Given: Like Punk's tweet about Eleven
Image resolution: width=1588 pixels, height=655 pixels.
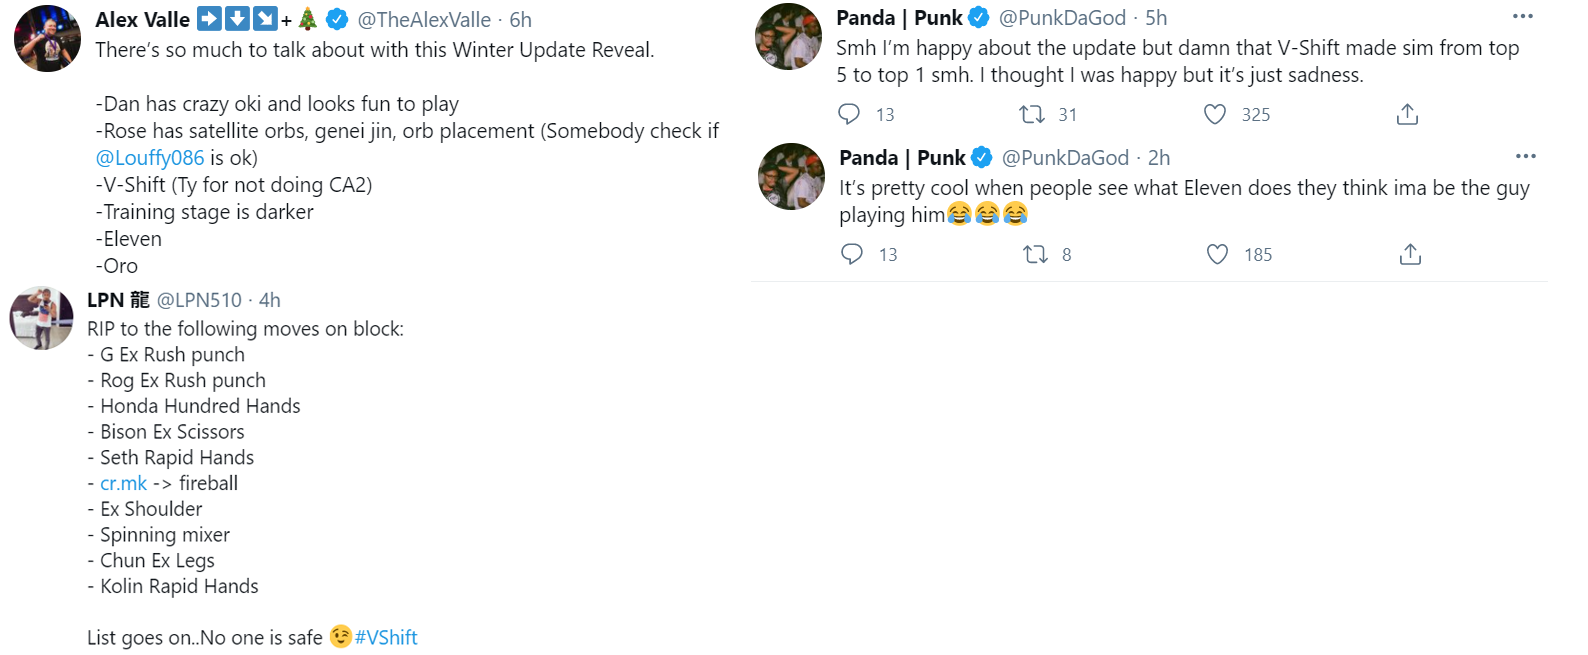Looking at the screenshot, I should click(1217, 254).
